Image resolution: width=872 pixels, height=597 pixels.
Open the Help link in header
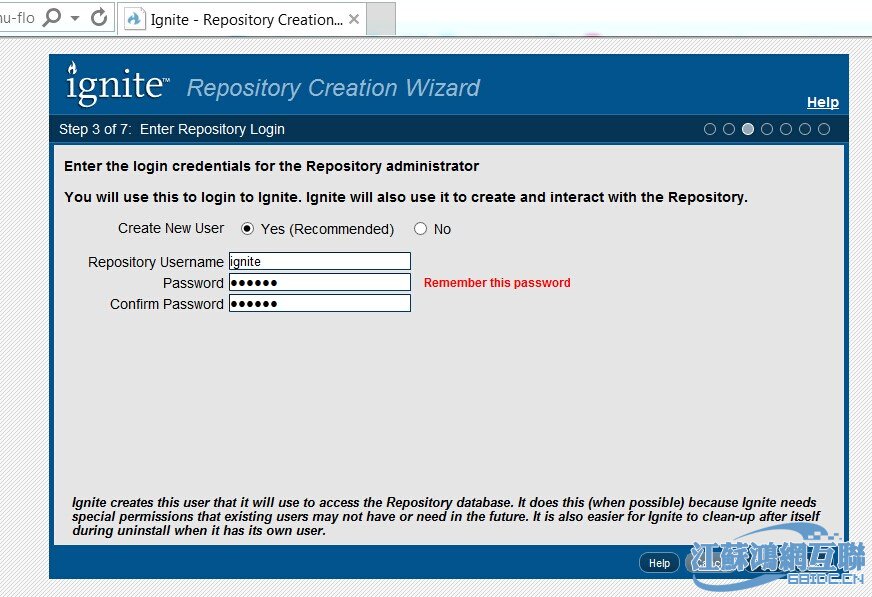coord(823,102)
